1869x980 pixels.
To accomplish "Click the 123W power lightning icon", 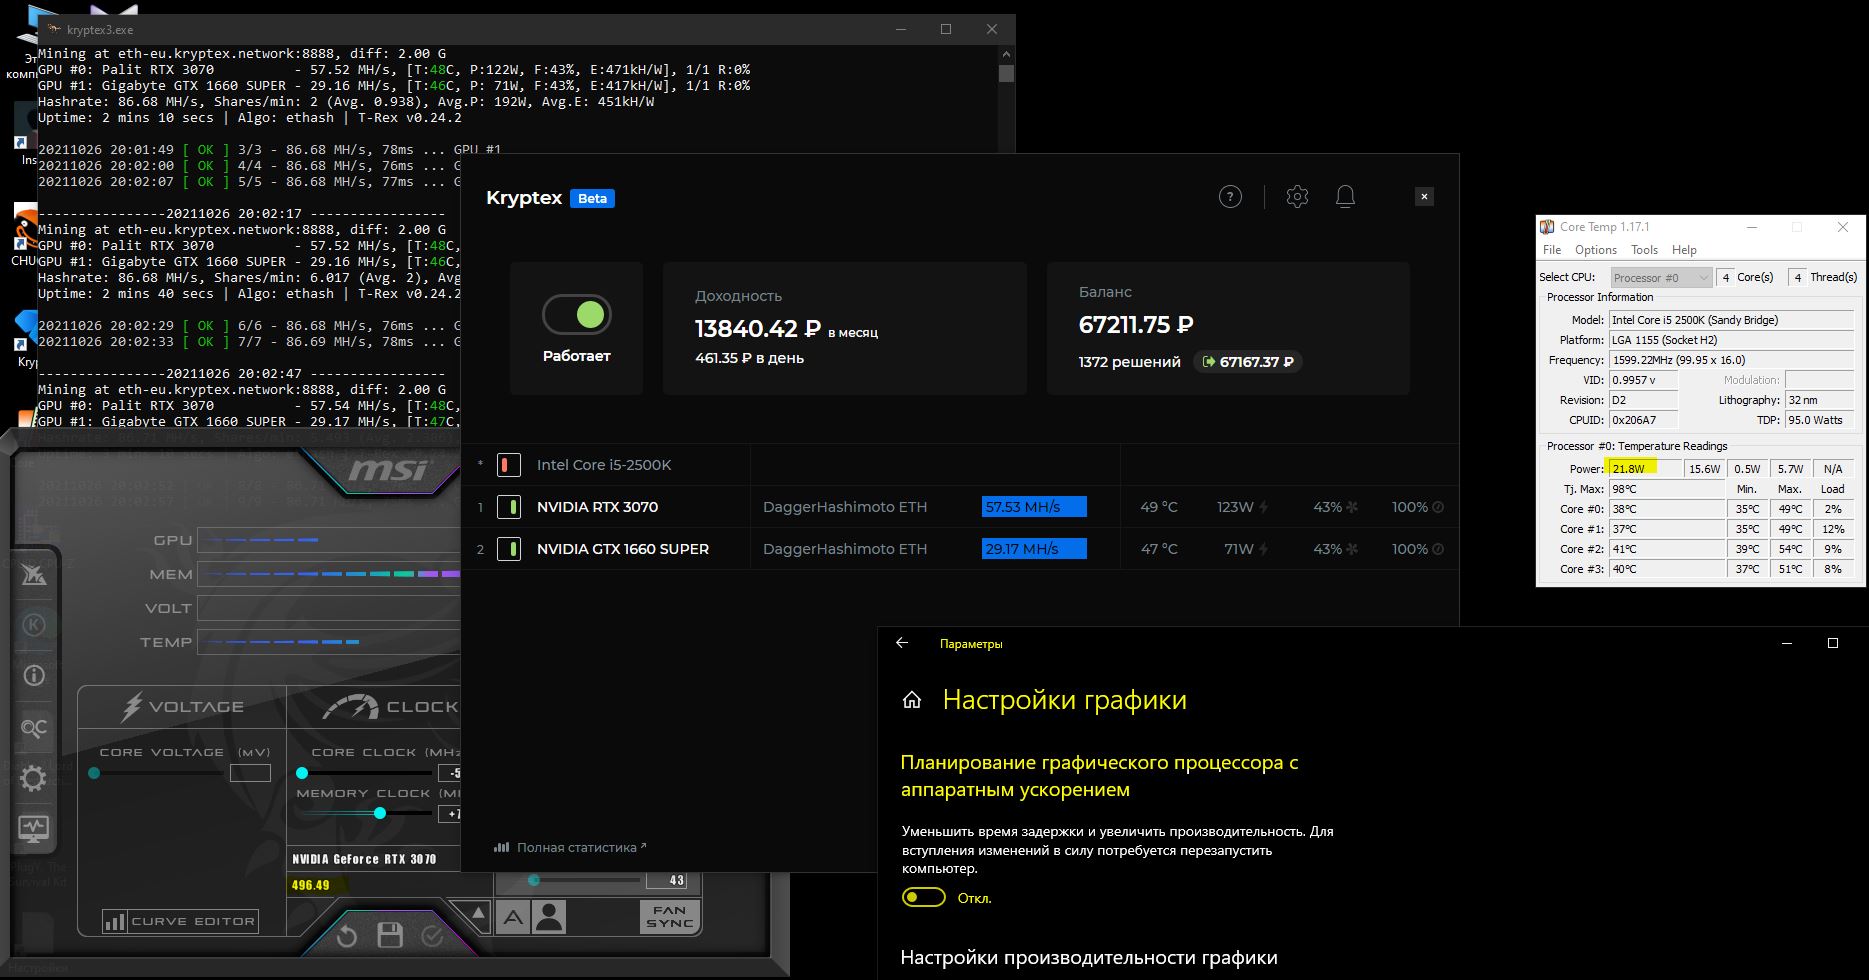I will [1264, 507].
